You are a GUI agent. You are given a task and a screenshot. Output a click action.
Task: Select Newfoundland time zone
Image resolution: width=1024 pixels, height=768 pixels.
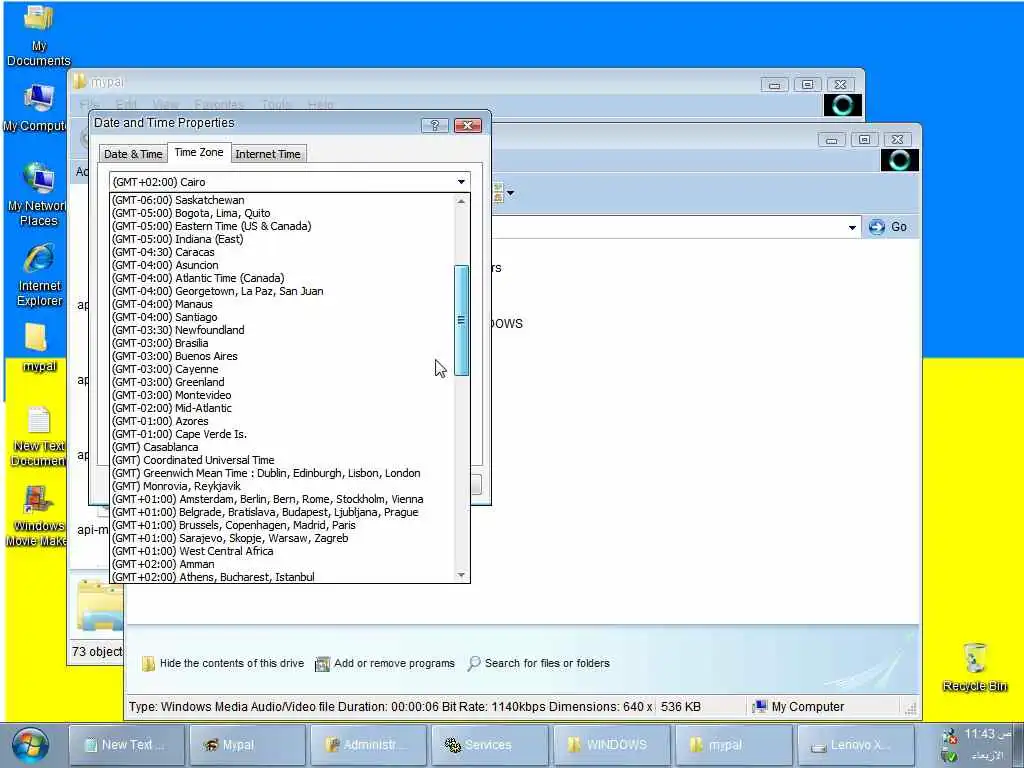[282, 330]
